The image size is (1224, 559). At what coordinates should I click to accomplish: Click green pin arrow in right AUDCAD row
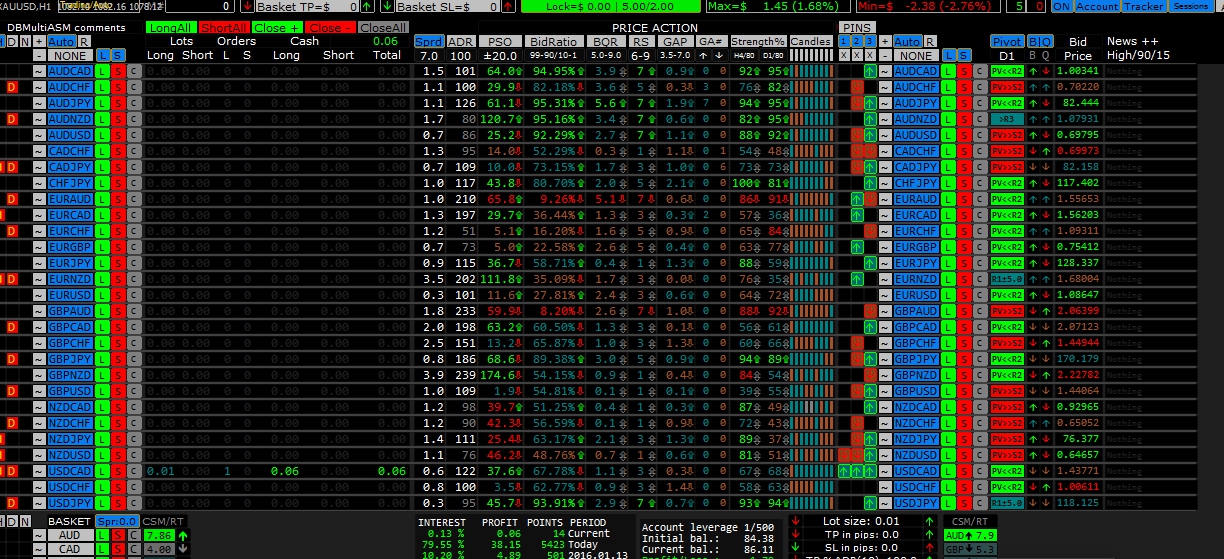869,71
